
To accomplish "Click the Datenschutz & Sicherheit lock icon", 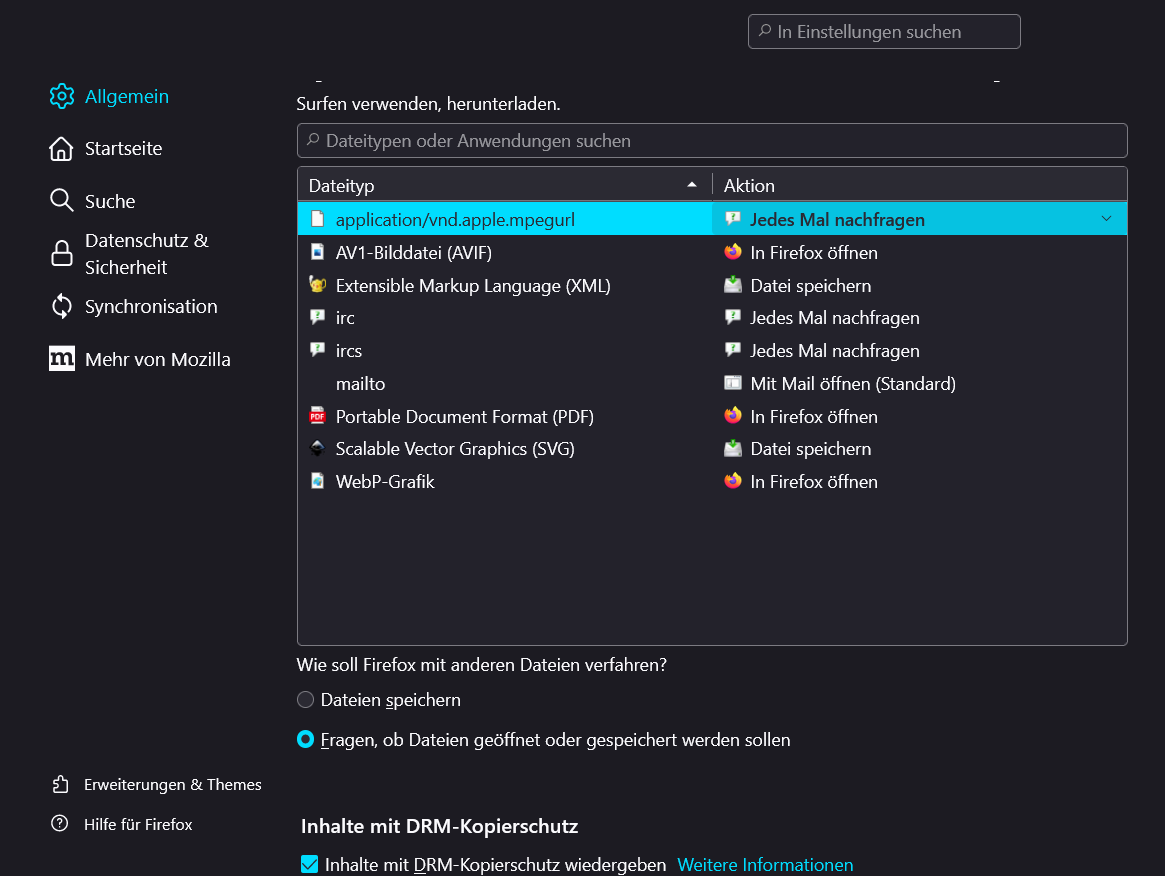I will tap(62, 253).
